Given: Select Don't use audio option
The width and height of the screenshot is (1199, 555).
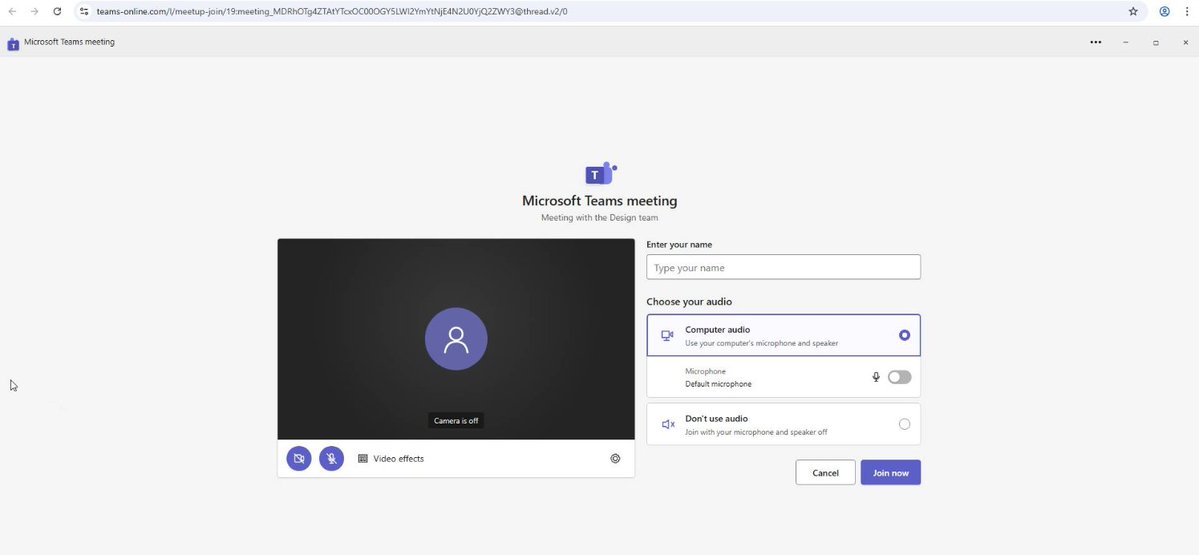Looking at the screenshot, I should pyautogui.click(x=783, y=424).
